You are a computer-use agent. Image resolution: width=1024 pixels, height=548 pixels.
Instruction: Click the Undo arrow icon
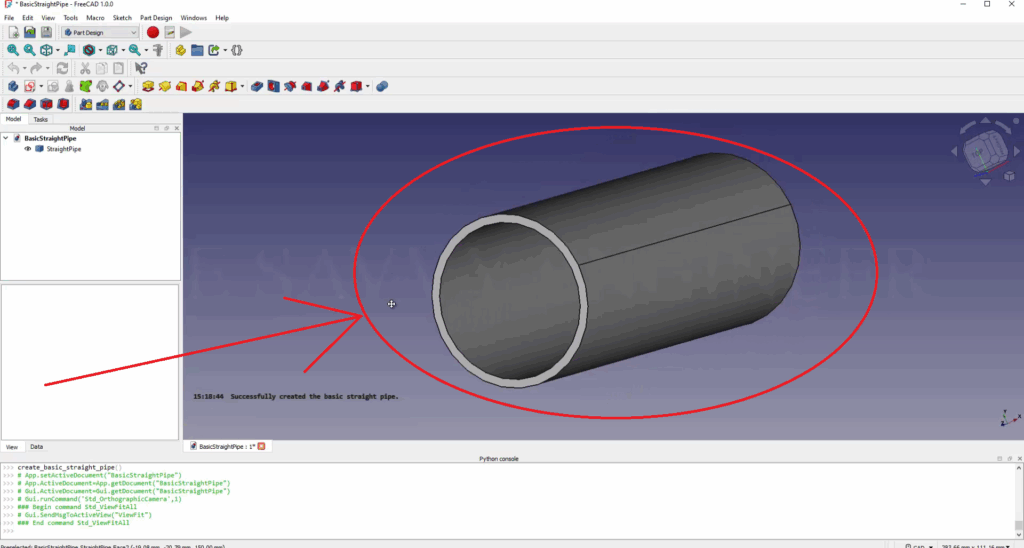tap(13, 68)
